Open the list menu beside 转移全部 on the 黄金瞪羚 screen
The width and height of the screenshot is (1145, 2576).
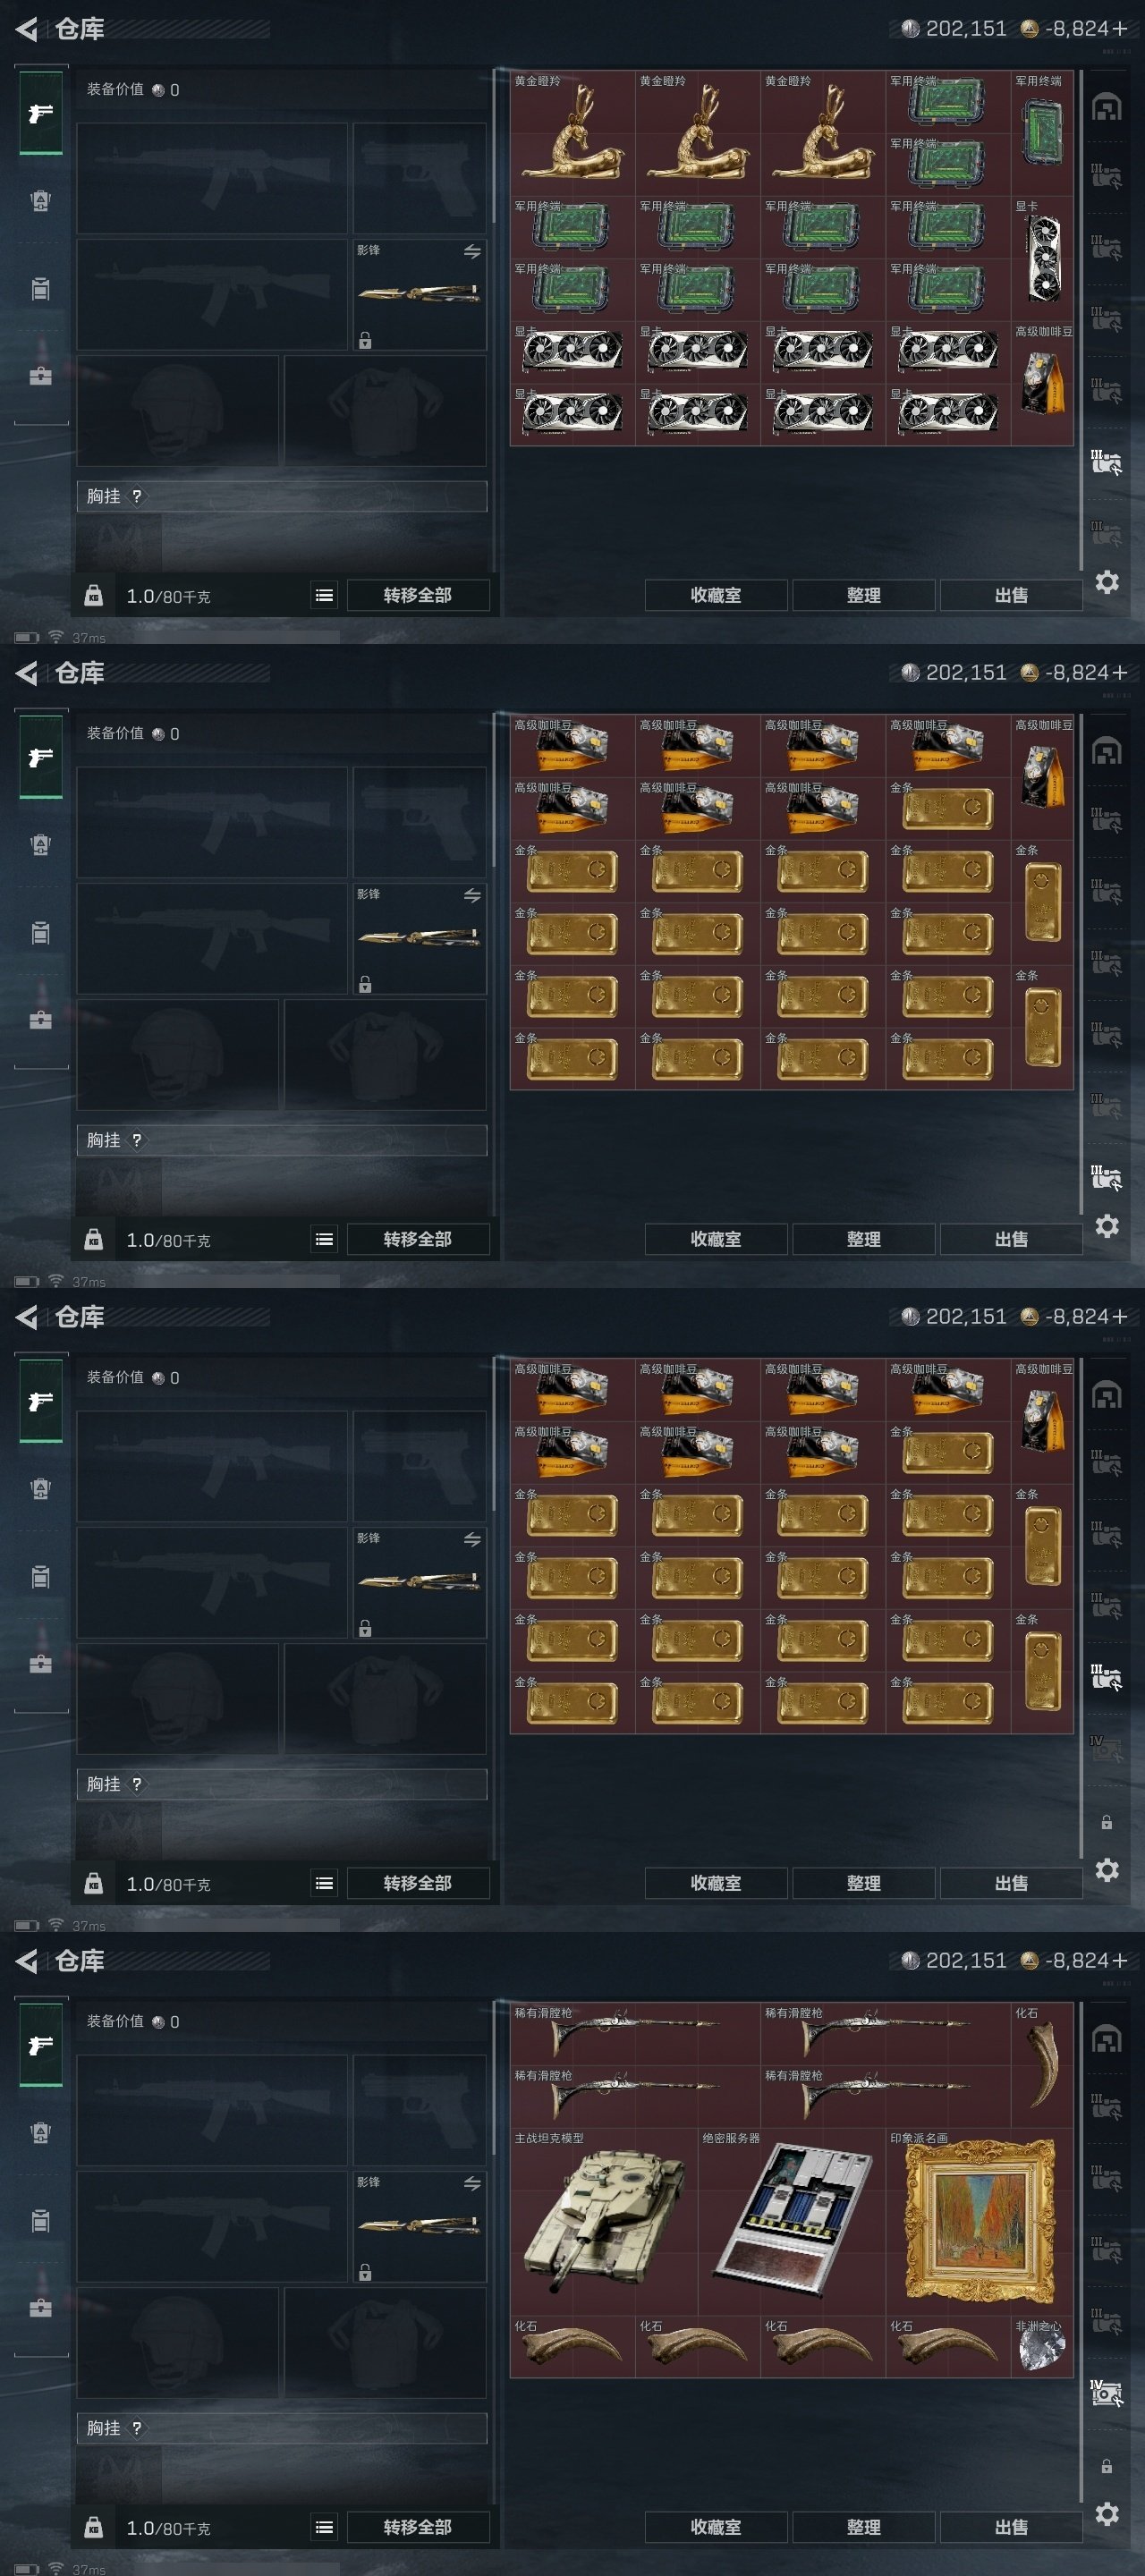(324, 595)
